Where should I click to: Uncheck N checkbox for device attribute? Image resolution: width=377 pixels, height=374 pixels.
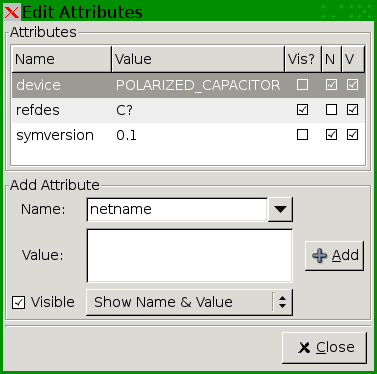pos(331,85)
